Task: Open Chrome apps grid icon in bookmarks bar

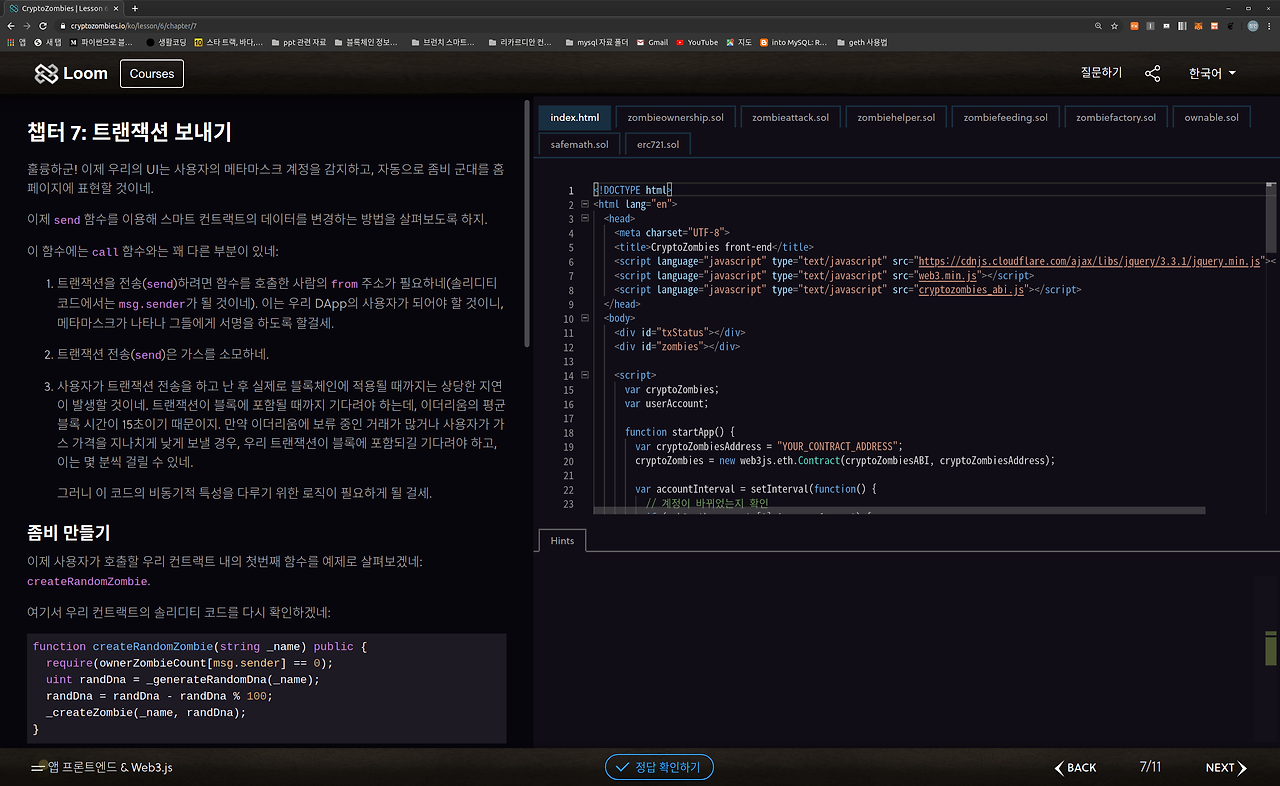Action: tap(10, 42)
